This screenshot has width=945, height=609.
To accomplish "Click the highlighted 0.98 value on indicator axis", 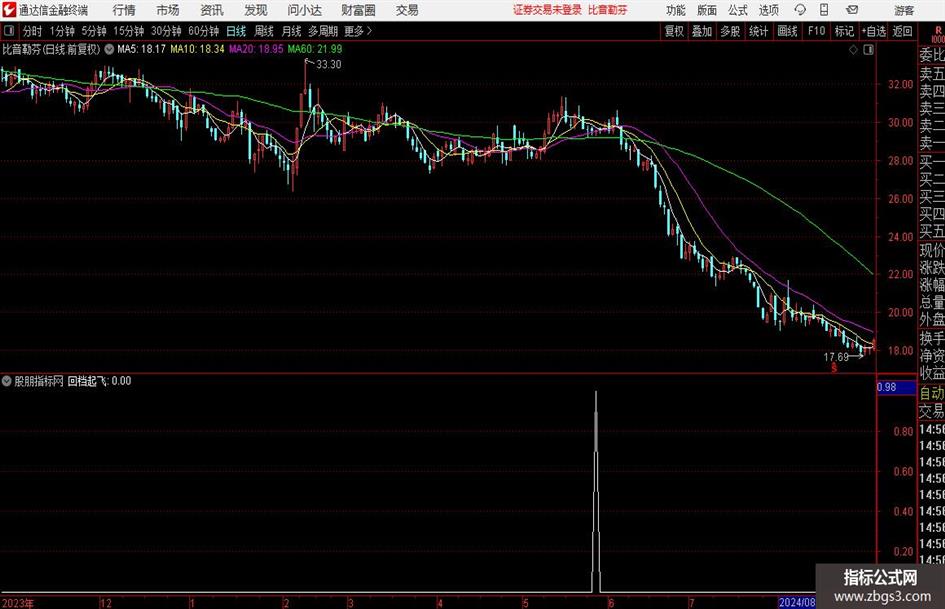I will [x=896, y=387].
